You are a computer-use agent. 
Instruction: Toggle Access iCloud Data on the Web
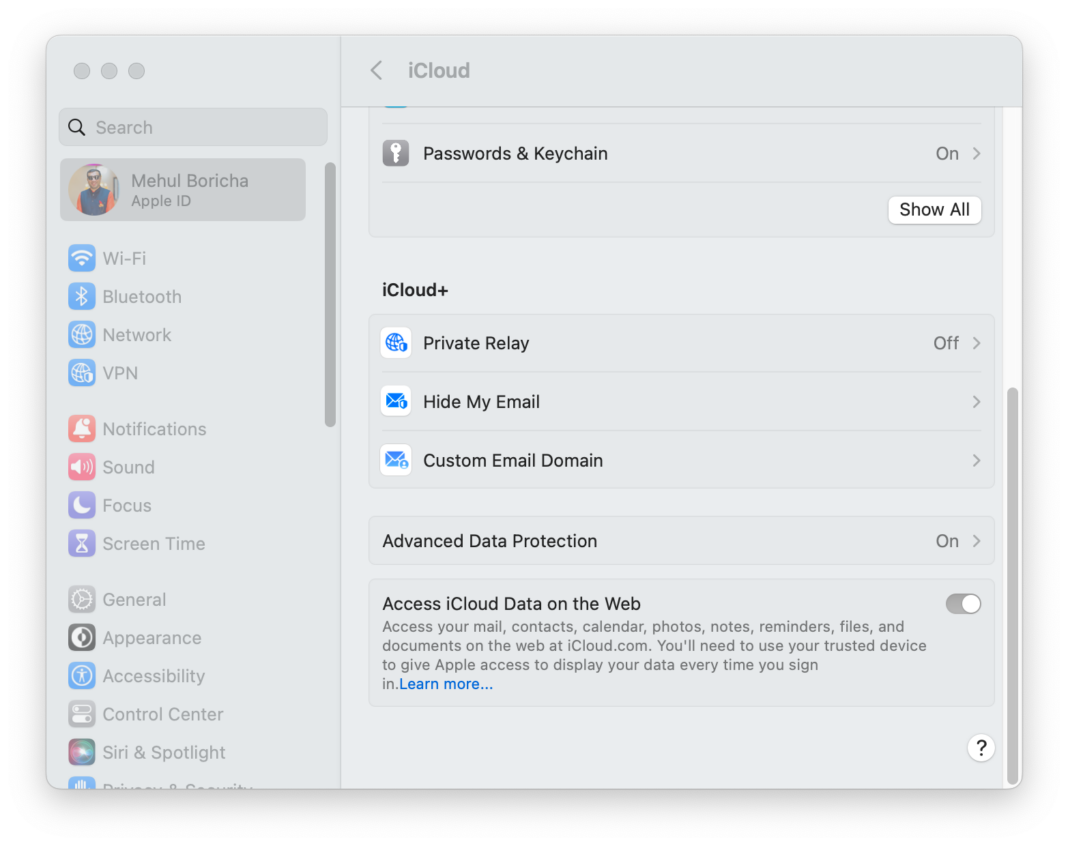(963, 604)
